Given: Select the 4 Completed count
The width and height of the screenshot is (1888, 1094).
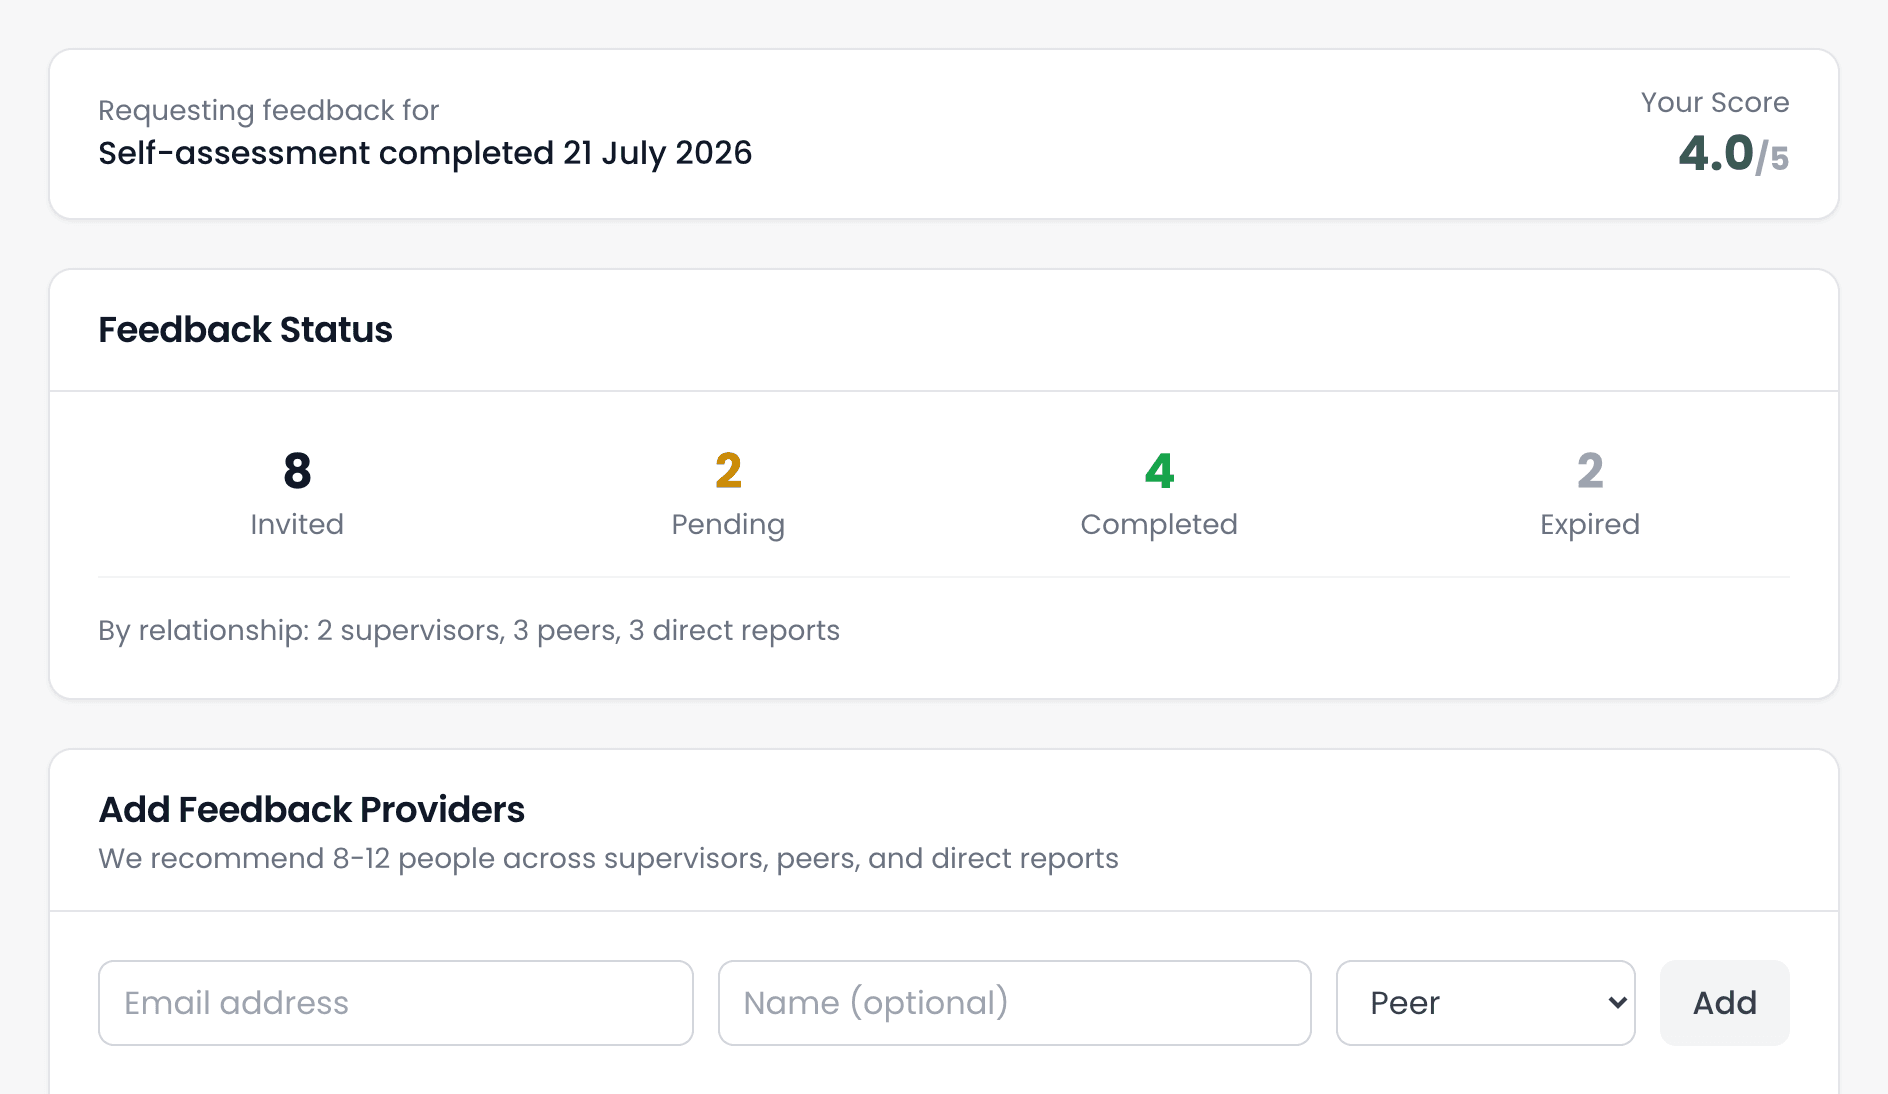Looking at the screenshot, I should pyautogui.click(x=1159, y=471).
